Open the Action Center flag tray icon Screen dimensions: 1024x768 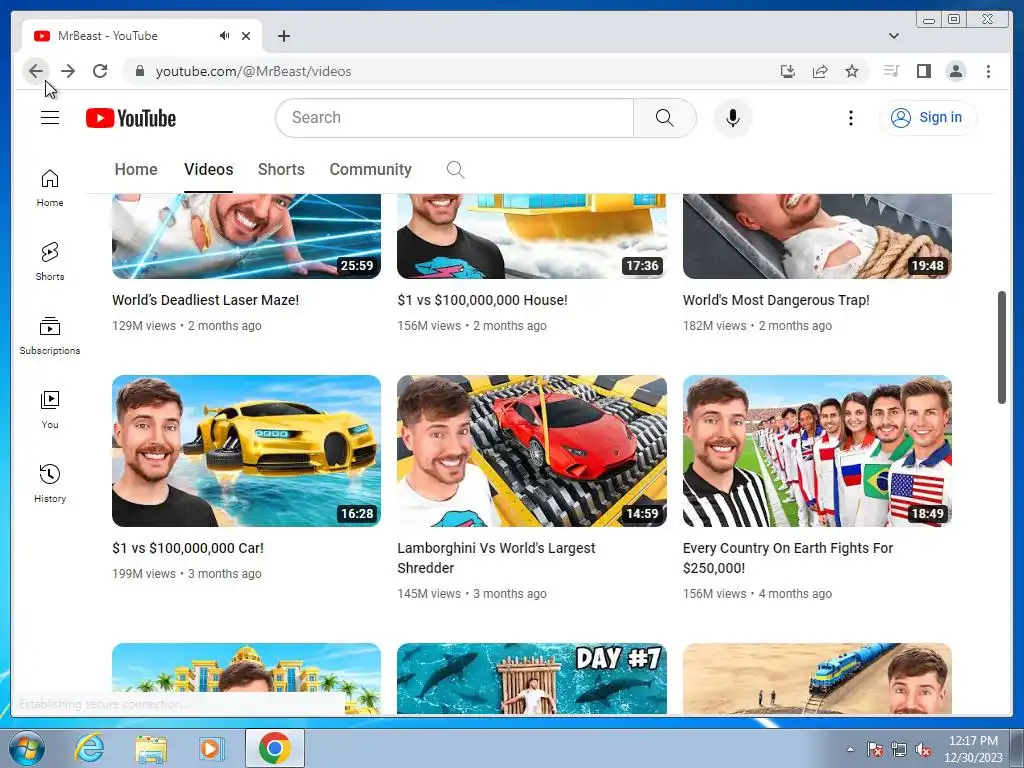pyautogui.click(x=874, y=749)
